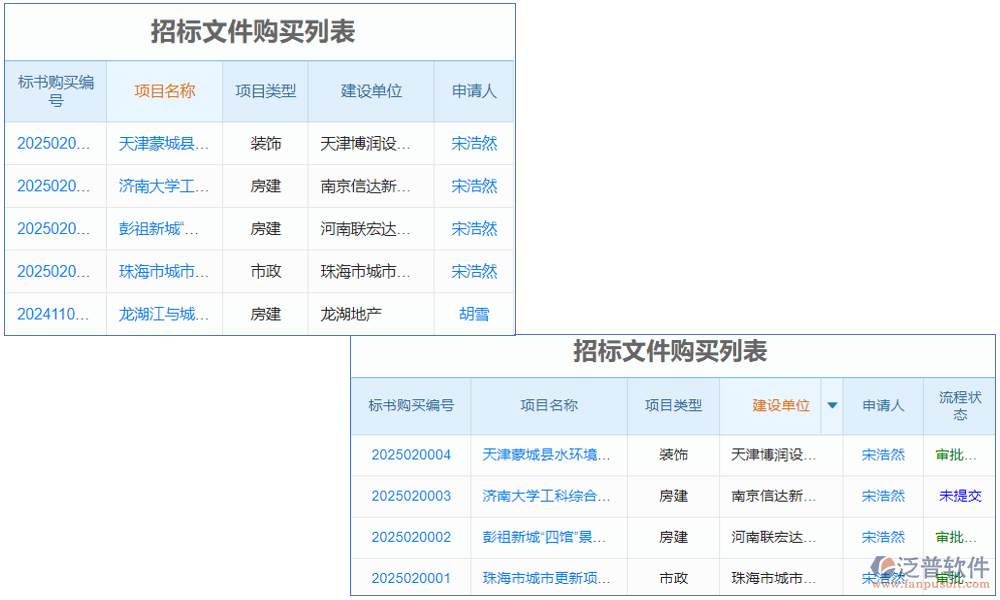Image resolution: width=1000 pixels, height=600 pixels.
Task: Sort by the 建设单位 column header
Action: click(779, 406)
